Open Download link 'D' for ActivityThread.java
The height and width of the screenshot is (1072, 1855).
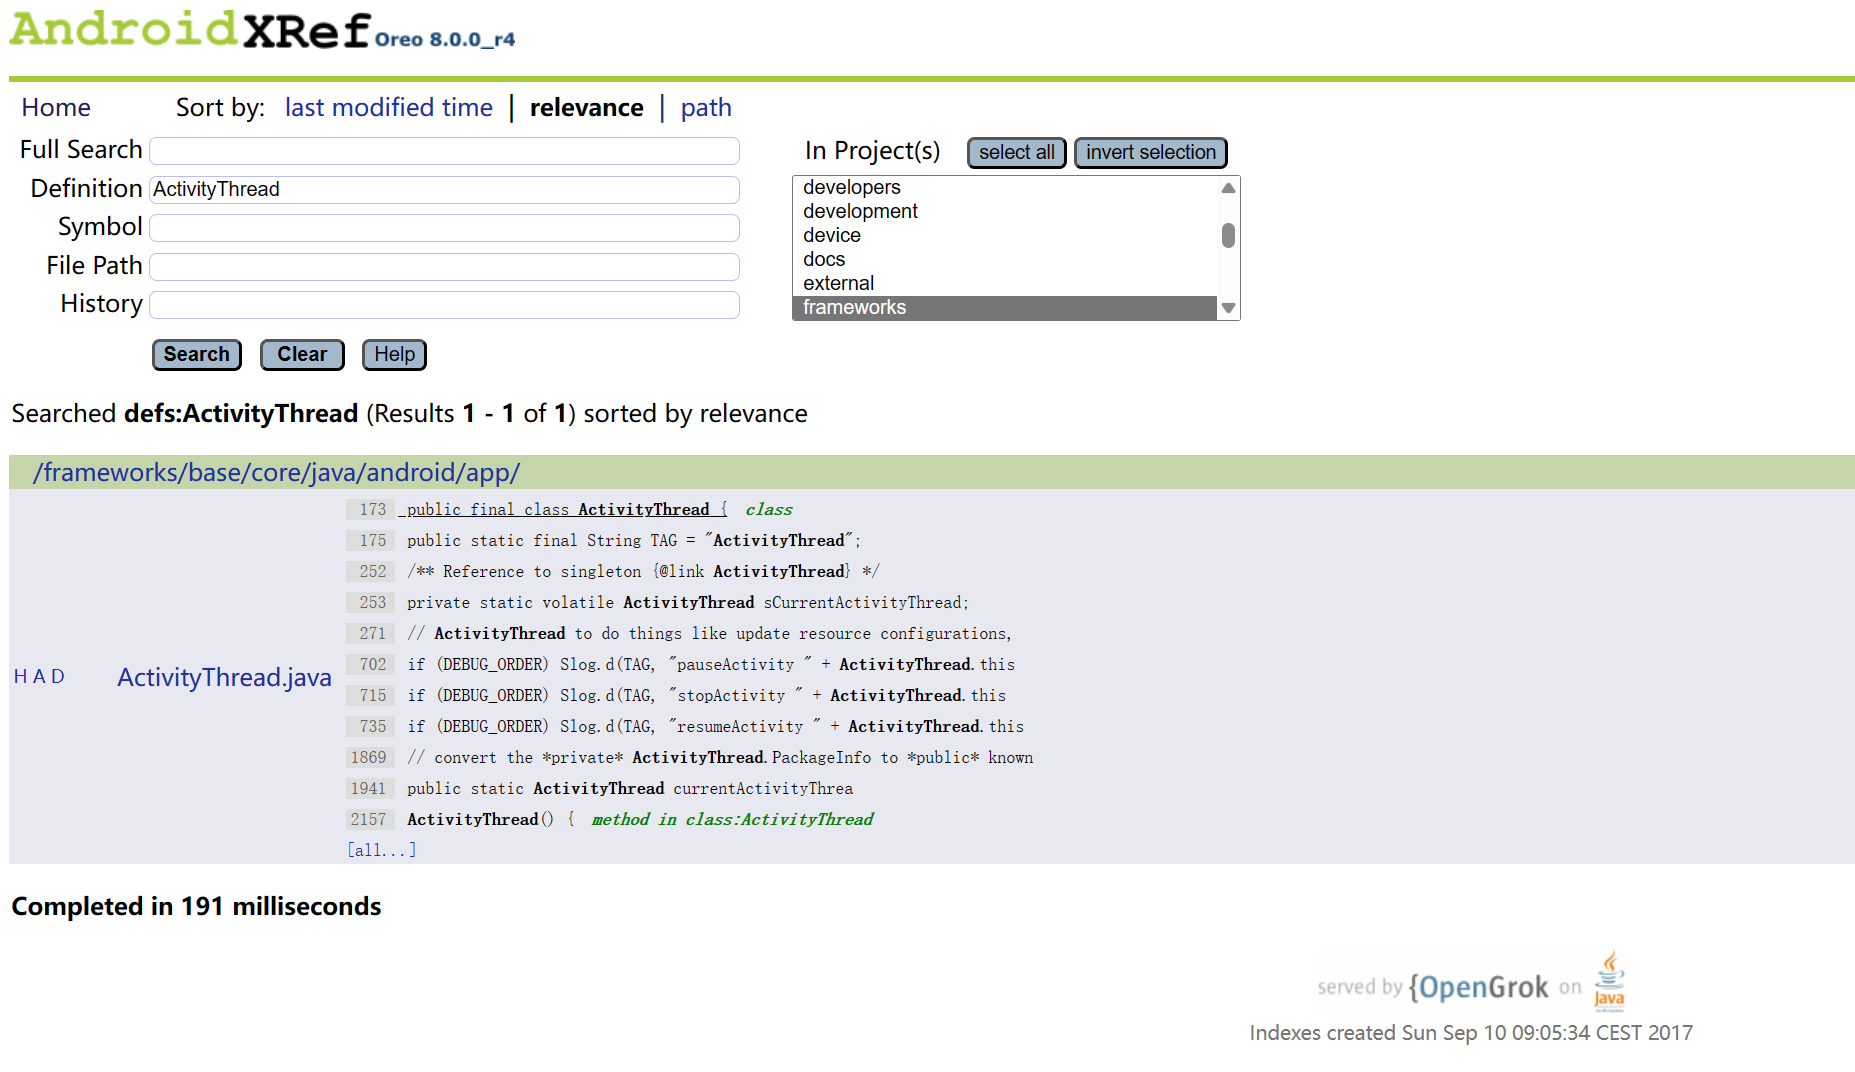(58, 677)
